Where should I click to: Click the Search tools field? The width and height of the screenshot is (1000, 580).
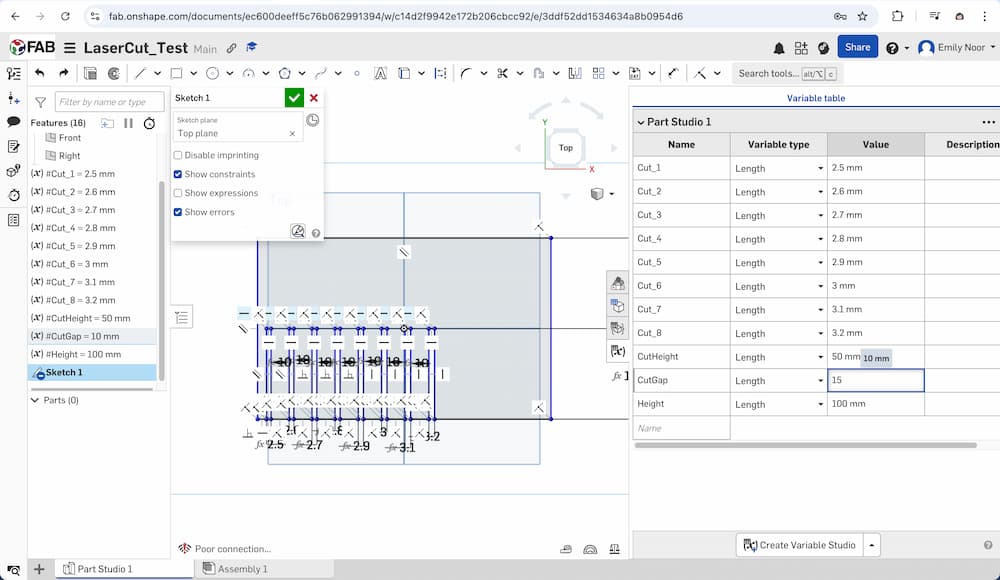pos(786,73)
